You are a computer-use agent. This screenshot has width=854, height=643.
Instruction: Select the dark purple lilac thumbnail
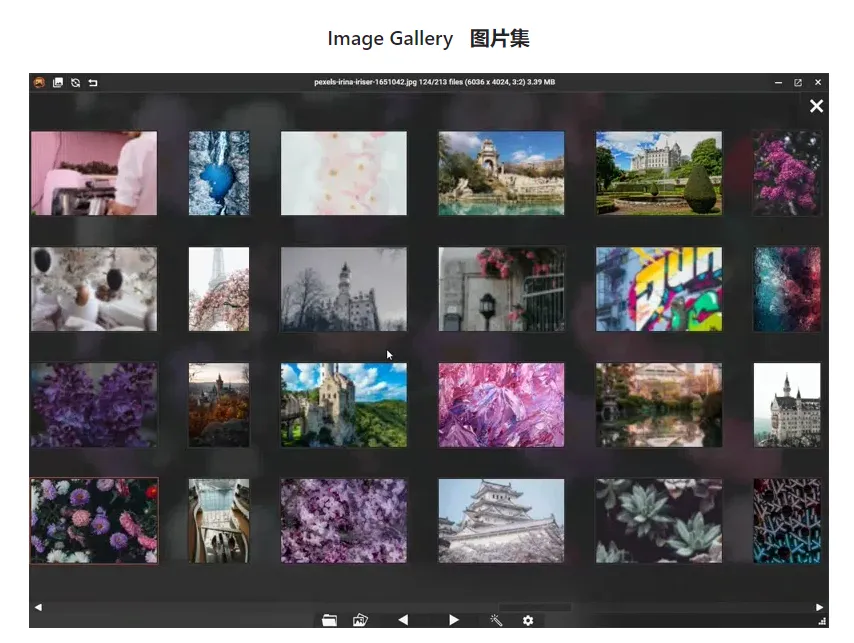[94, 405]
